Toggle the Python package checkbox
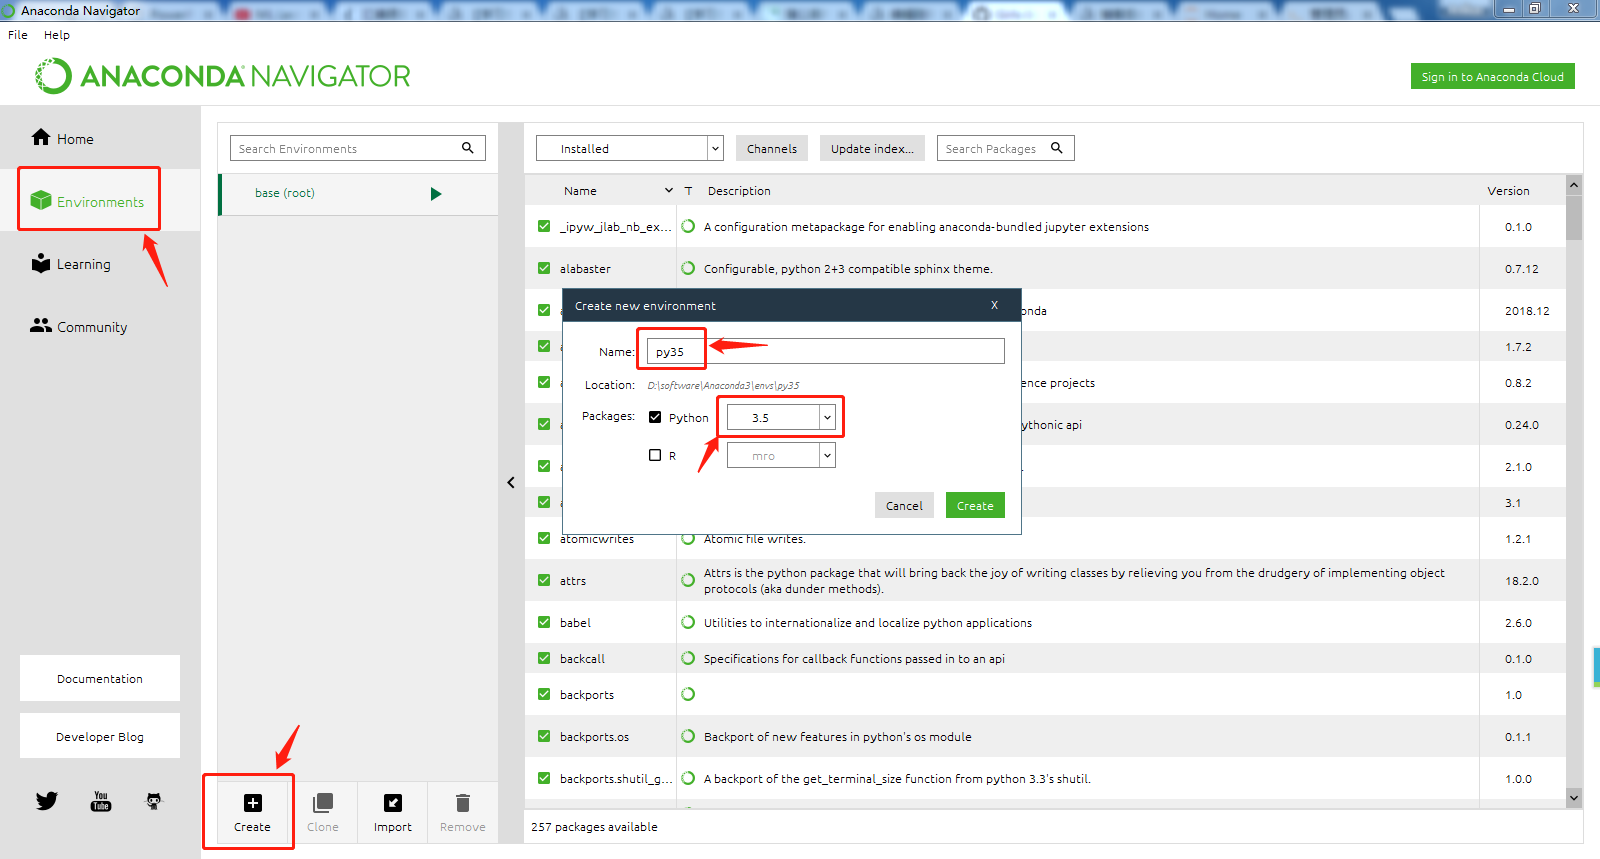This screenshot has height=859, width=1600. pyautogui.click(x=655, y=417)
